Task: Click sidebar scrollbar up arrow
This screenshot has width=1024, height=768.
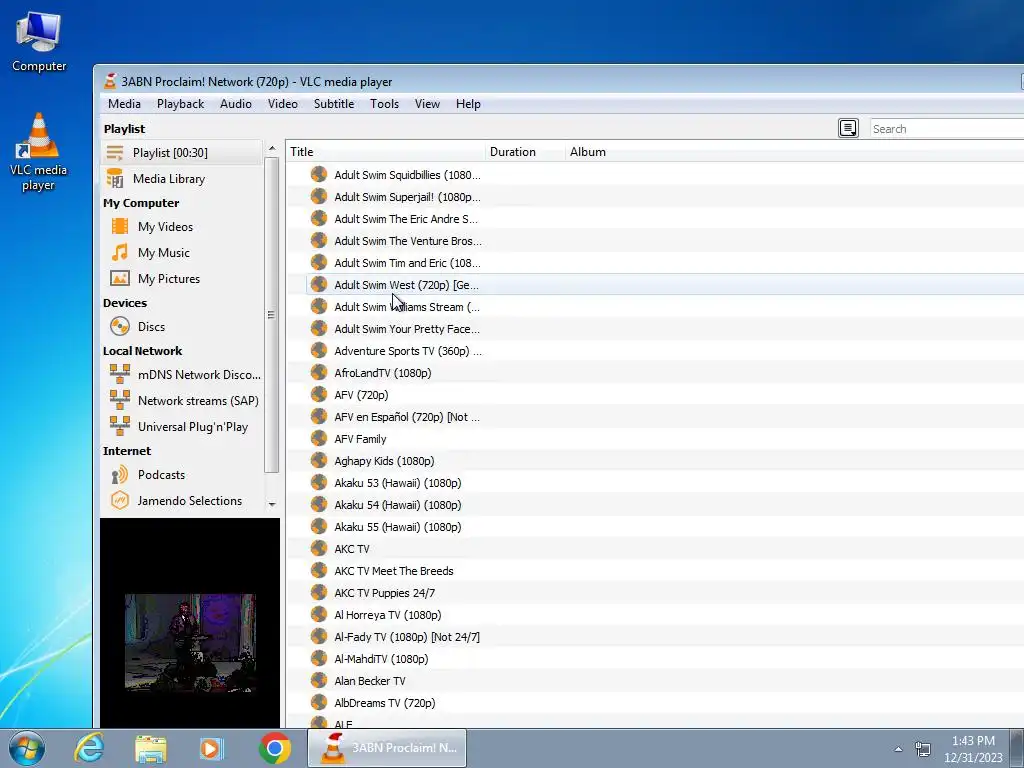Action: [x=272, y=149]
